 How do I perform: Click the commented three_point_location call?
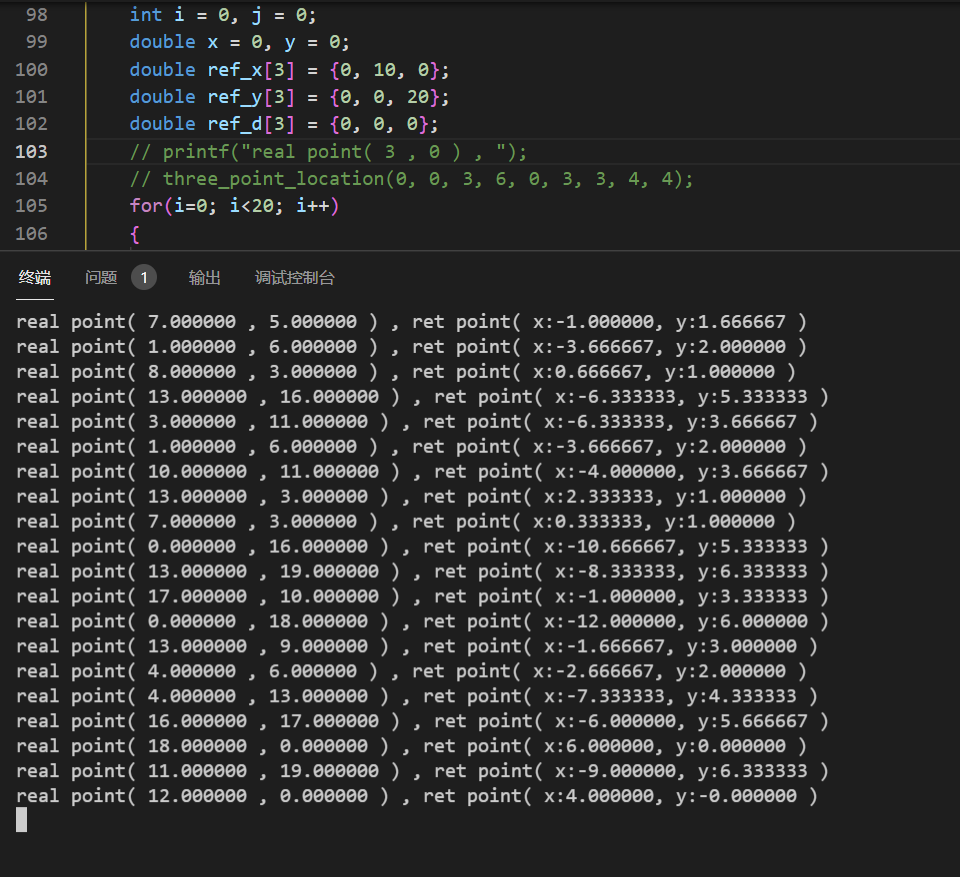pos(411,179)
